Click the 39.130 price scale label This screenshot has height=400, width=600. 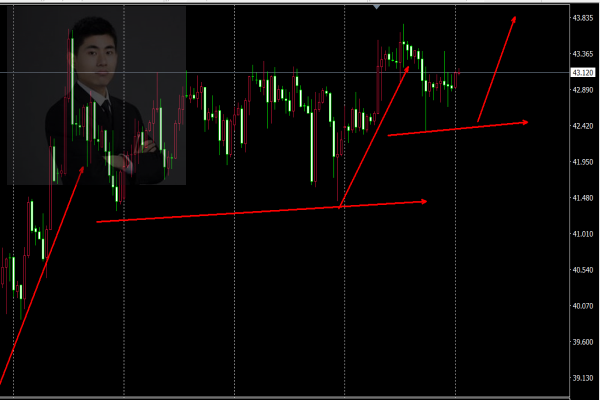click(x=583, y=378)
